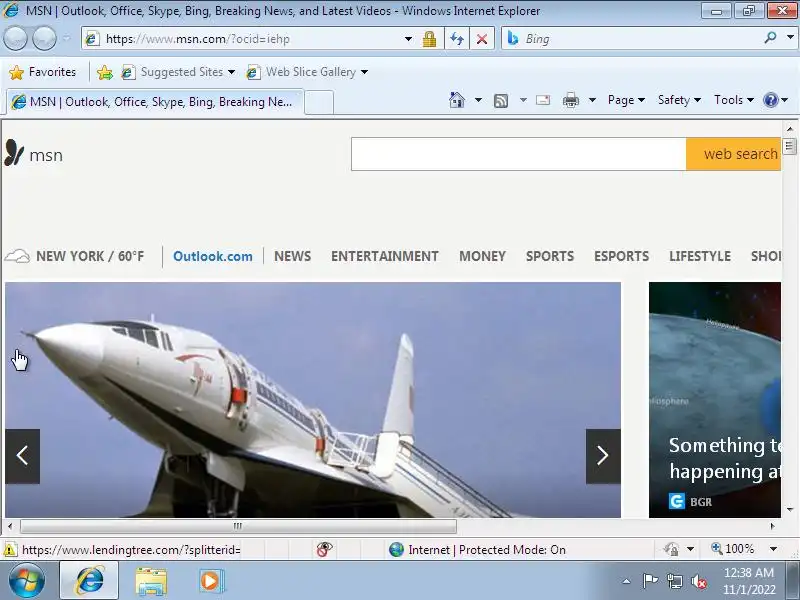The image size is (800, 600).
Task: Click the Refresh page icon
Action: pyautogui.click(x=457, y=39)
